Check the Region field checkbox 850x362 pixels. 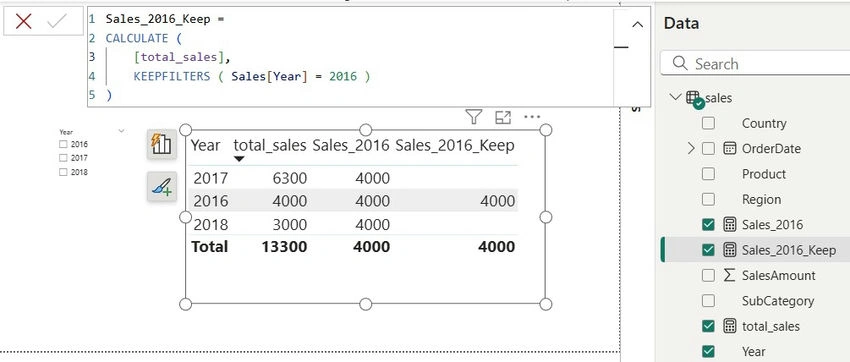tap(708, 199)
